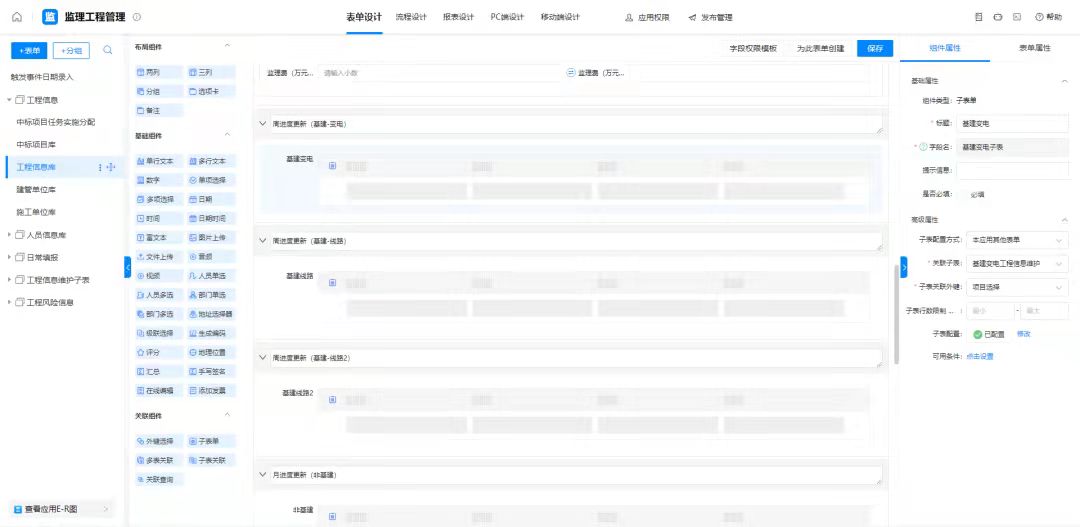The width and height of the screenshot is (1080, 527).
Task: Add a 三列 three-column layout component
Action: (211, 72)
